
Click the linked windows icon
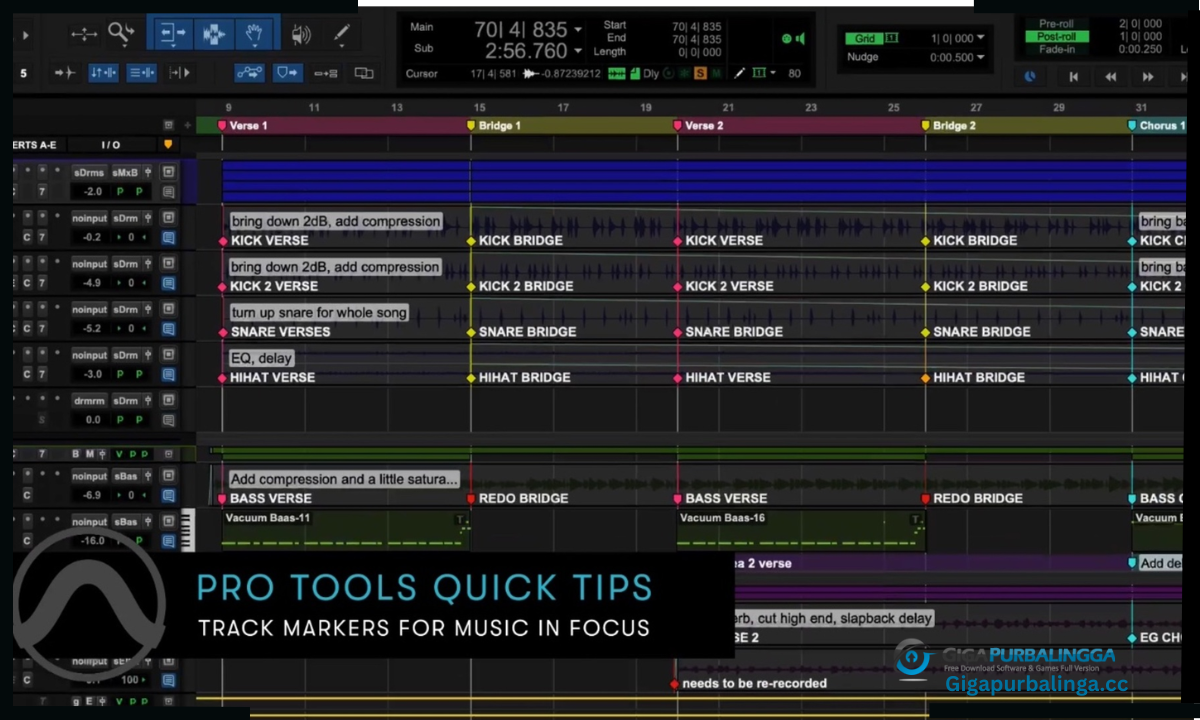(x=364, y=73)
